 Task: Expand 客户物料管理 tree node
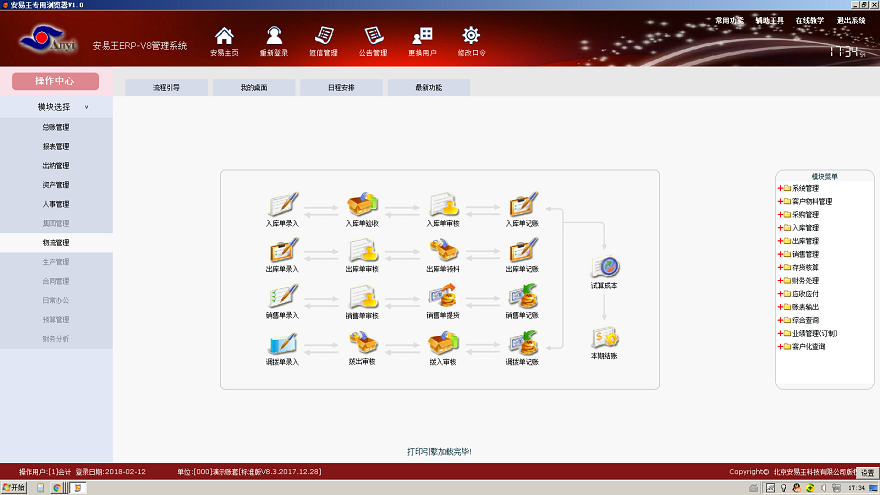pyautogui.click(x=780, y=201)
